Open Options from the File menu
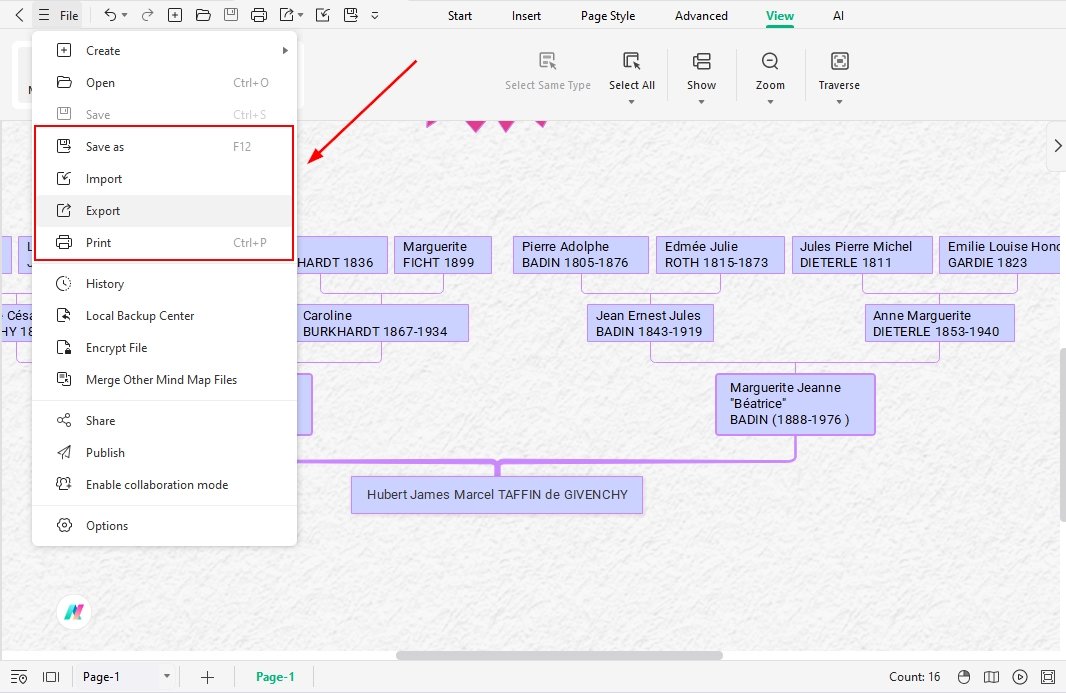Image resolution: width=1066 pixels, height=693 pixels. [x=165, y=525]
